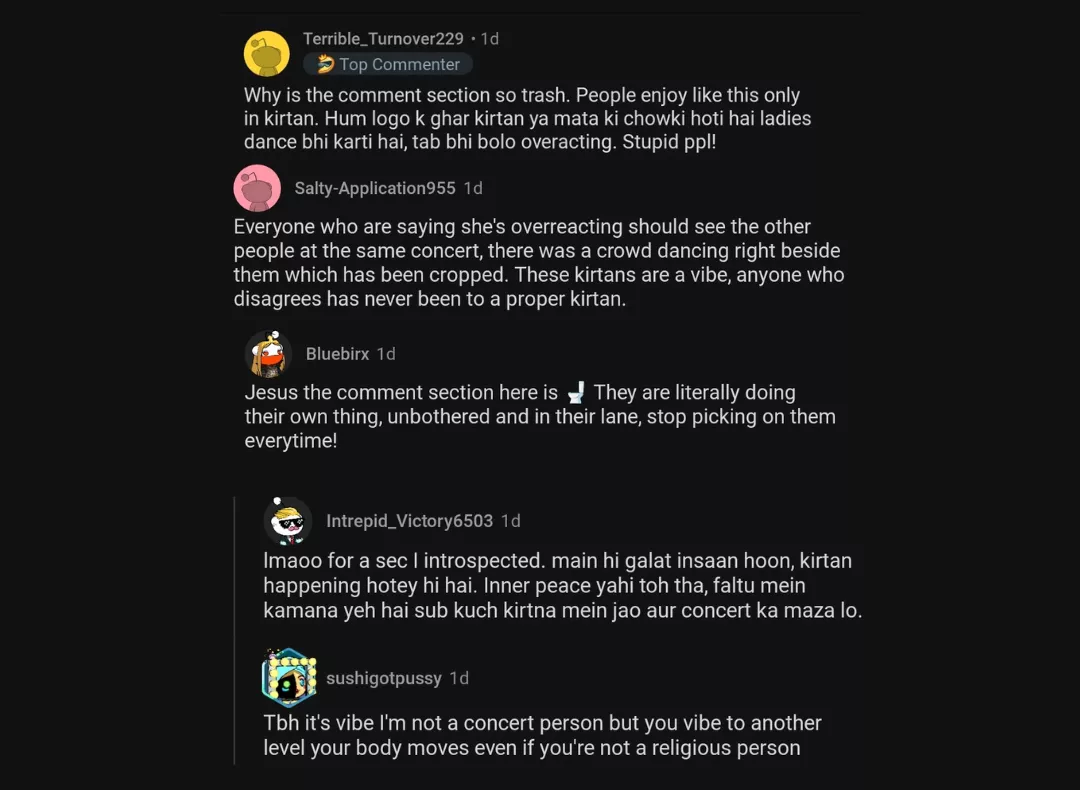Image resolution: width=1080 pixels, height=790 pixels.
Task: Click the sushigotpussy username
Action: [383, 678]
